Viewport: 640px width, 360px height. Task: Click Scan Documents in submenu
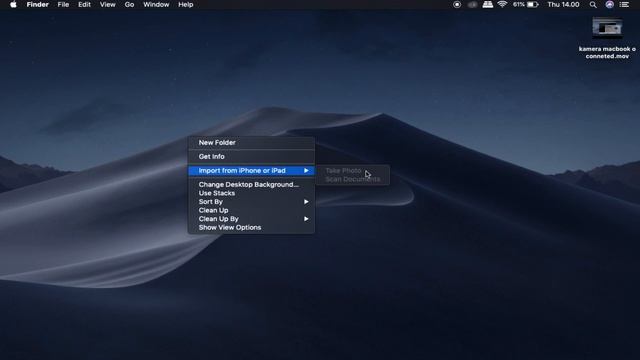click(x=353, y=179)
